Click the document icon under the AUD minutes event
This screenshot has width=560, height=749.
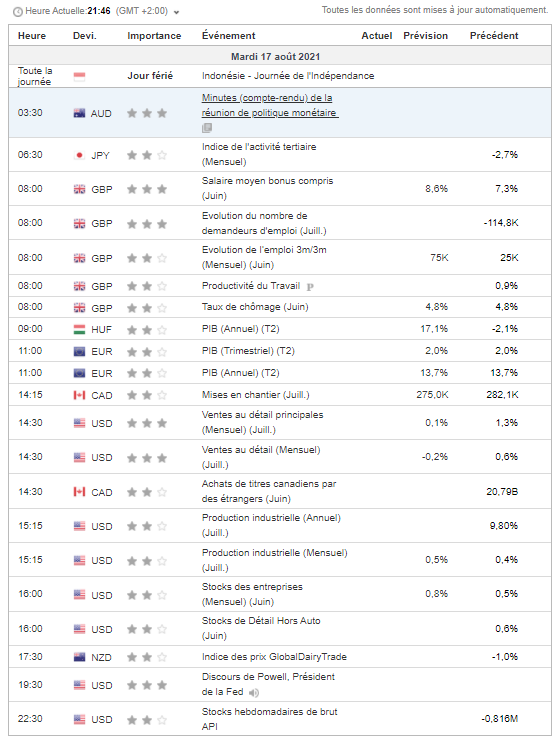click(207, 128)
